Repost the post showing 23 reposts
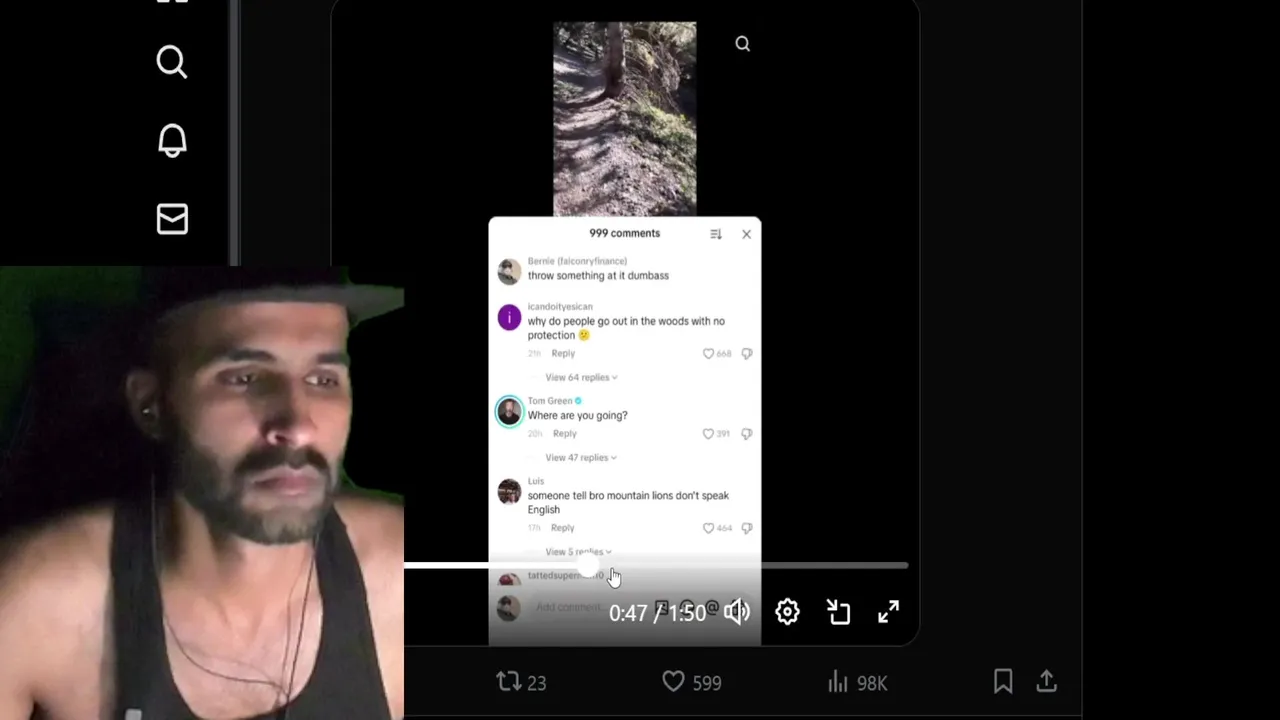Viewport: 1280px width, 720px height. point(521,682)
